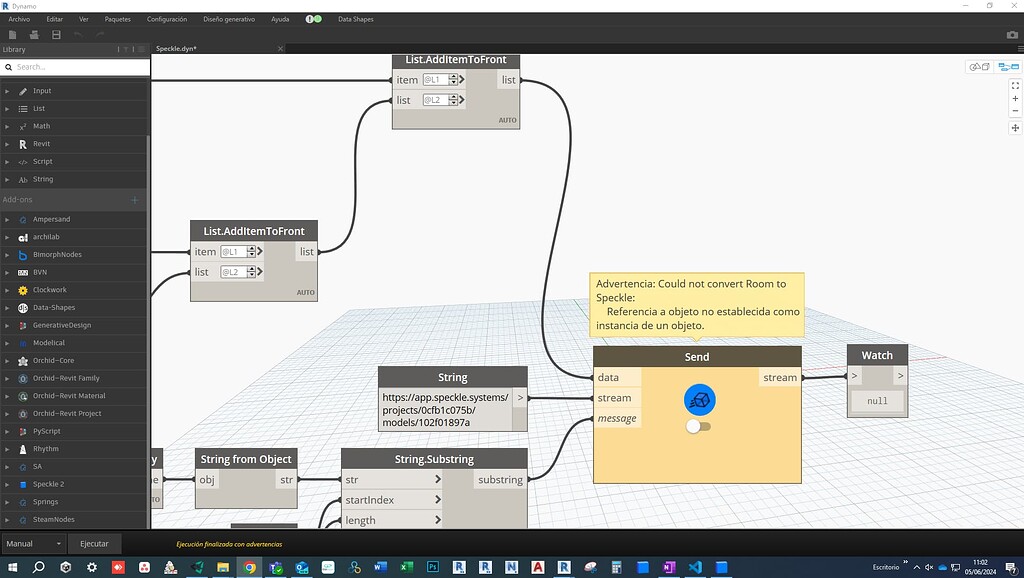Screen dimensions: 1024x578
Task: Click the Windows Start button
Action: pos(12,567)
